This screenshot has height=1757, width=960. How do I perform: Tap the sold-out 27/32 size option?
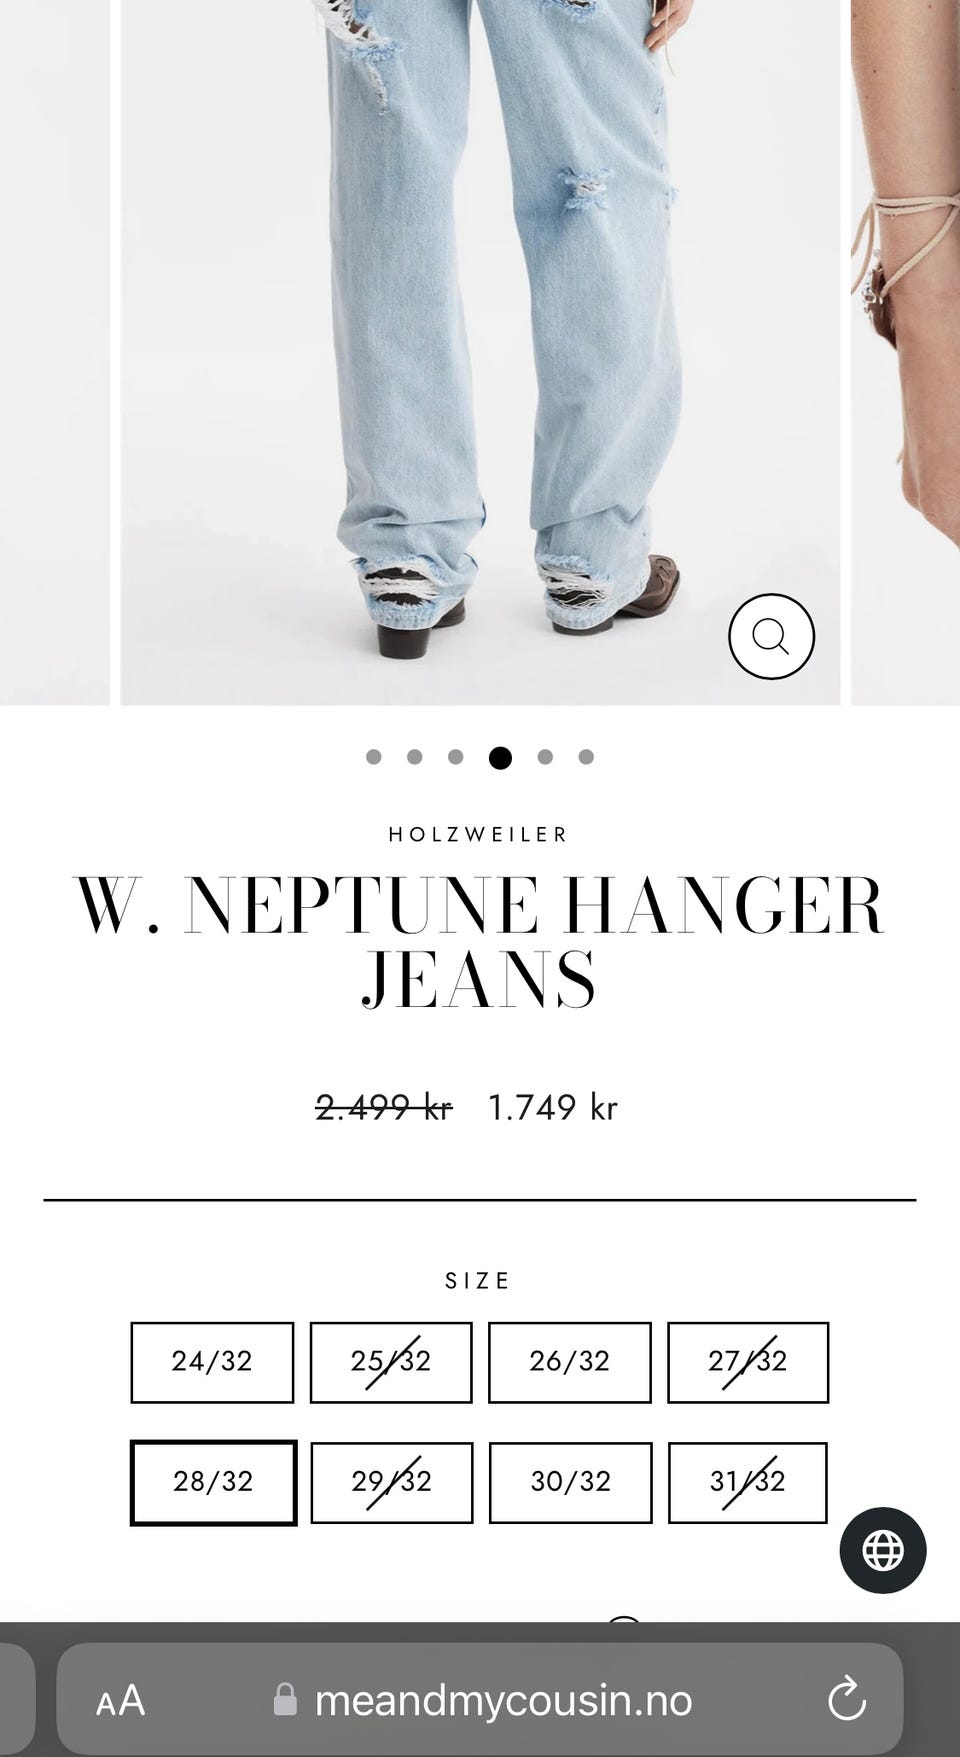748,1362
